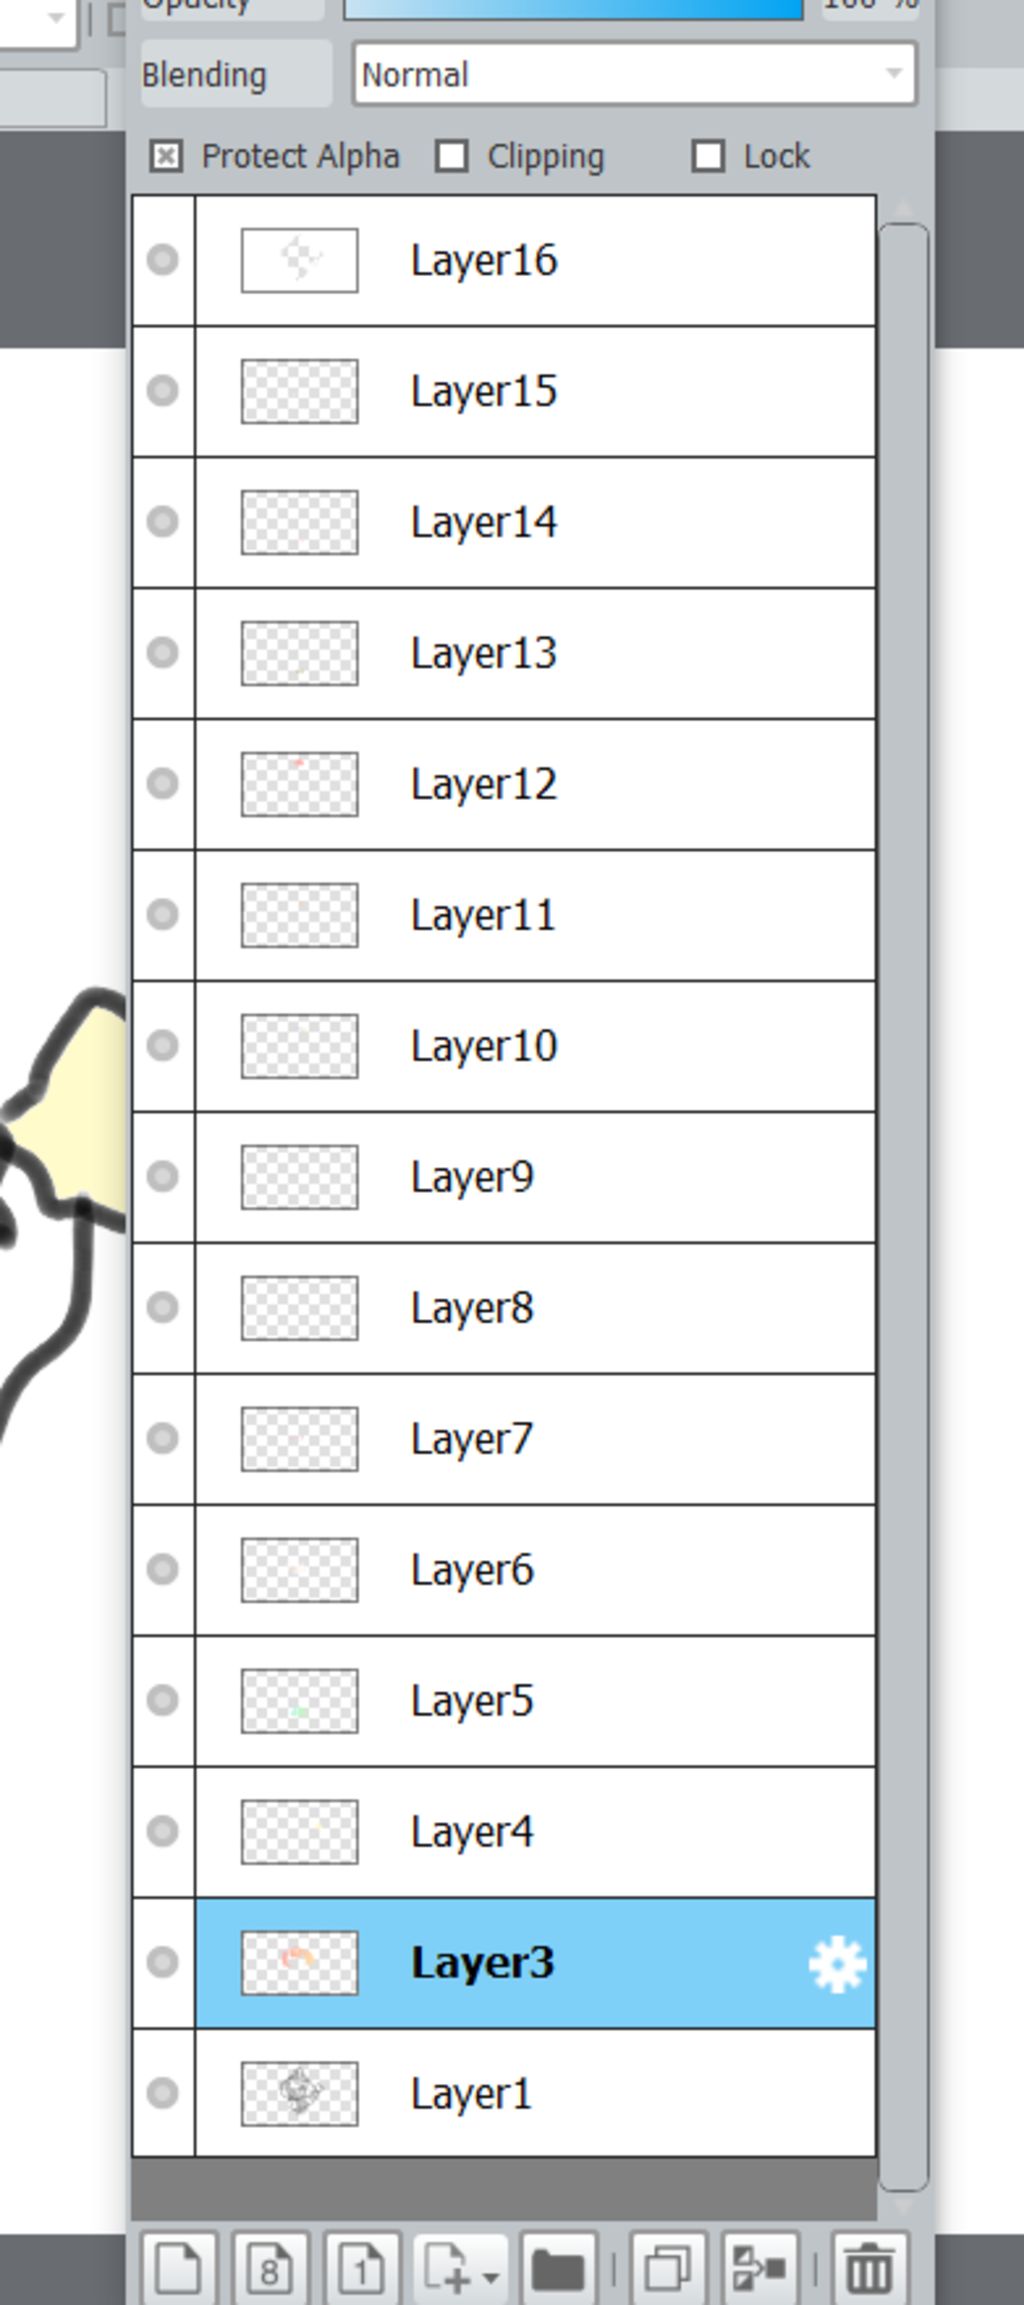The image size is (1024, 2305).
Task: Delete the layer using the trash icon
Action: (x=870, y=2268)
